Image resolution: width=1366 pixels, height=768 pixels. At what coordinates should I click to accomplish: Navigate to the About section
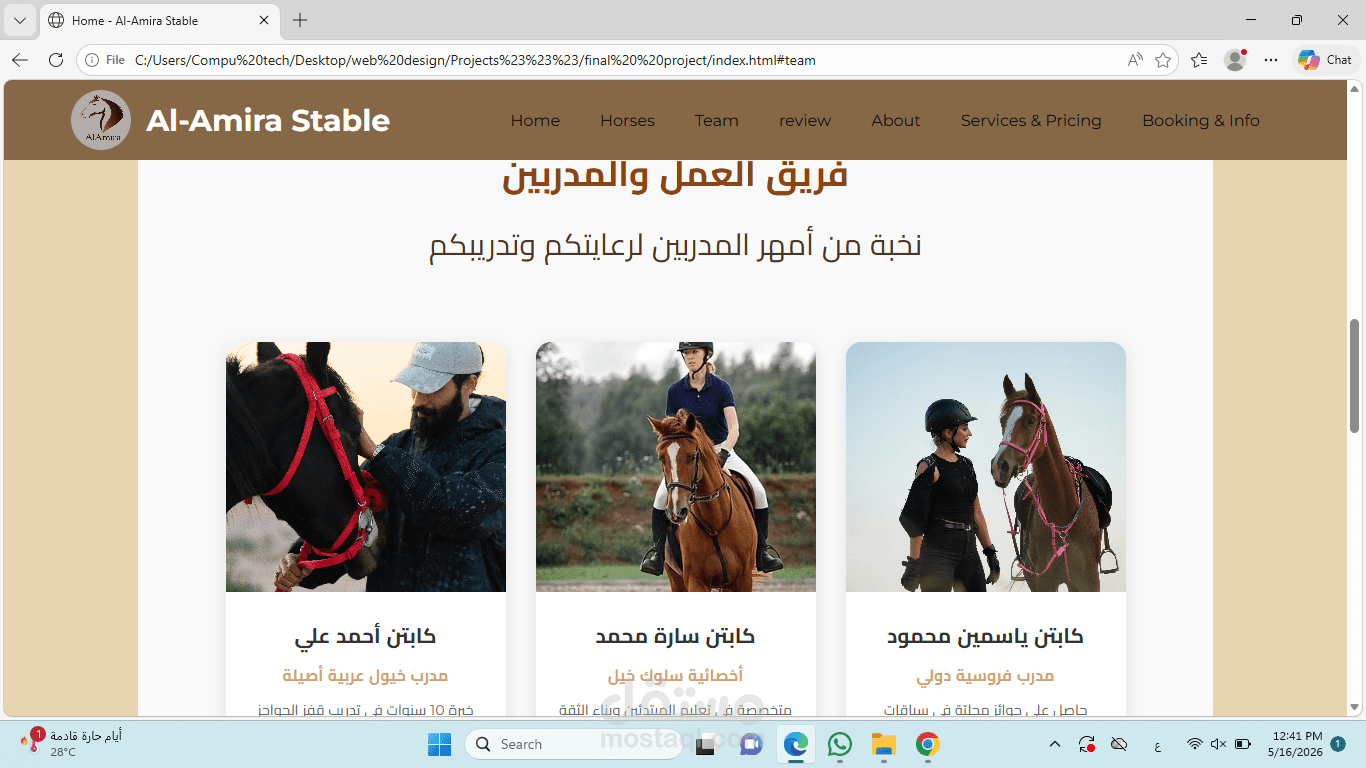[x=896, y=121]
